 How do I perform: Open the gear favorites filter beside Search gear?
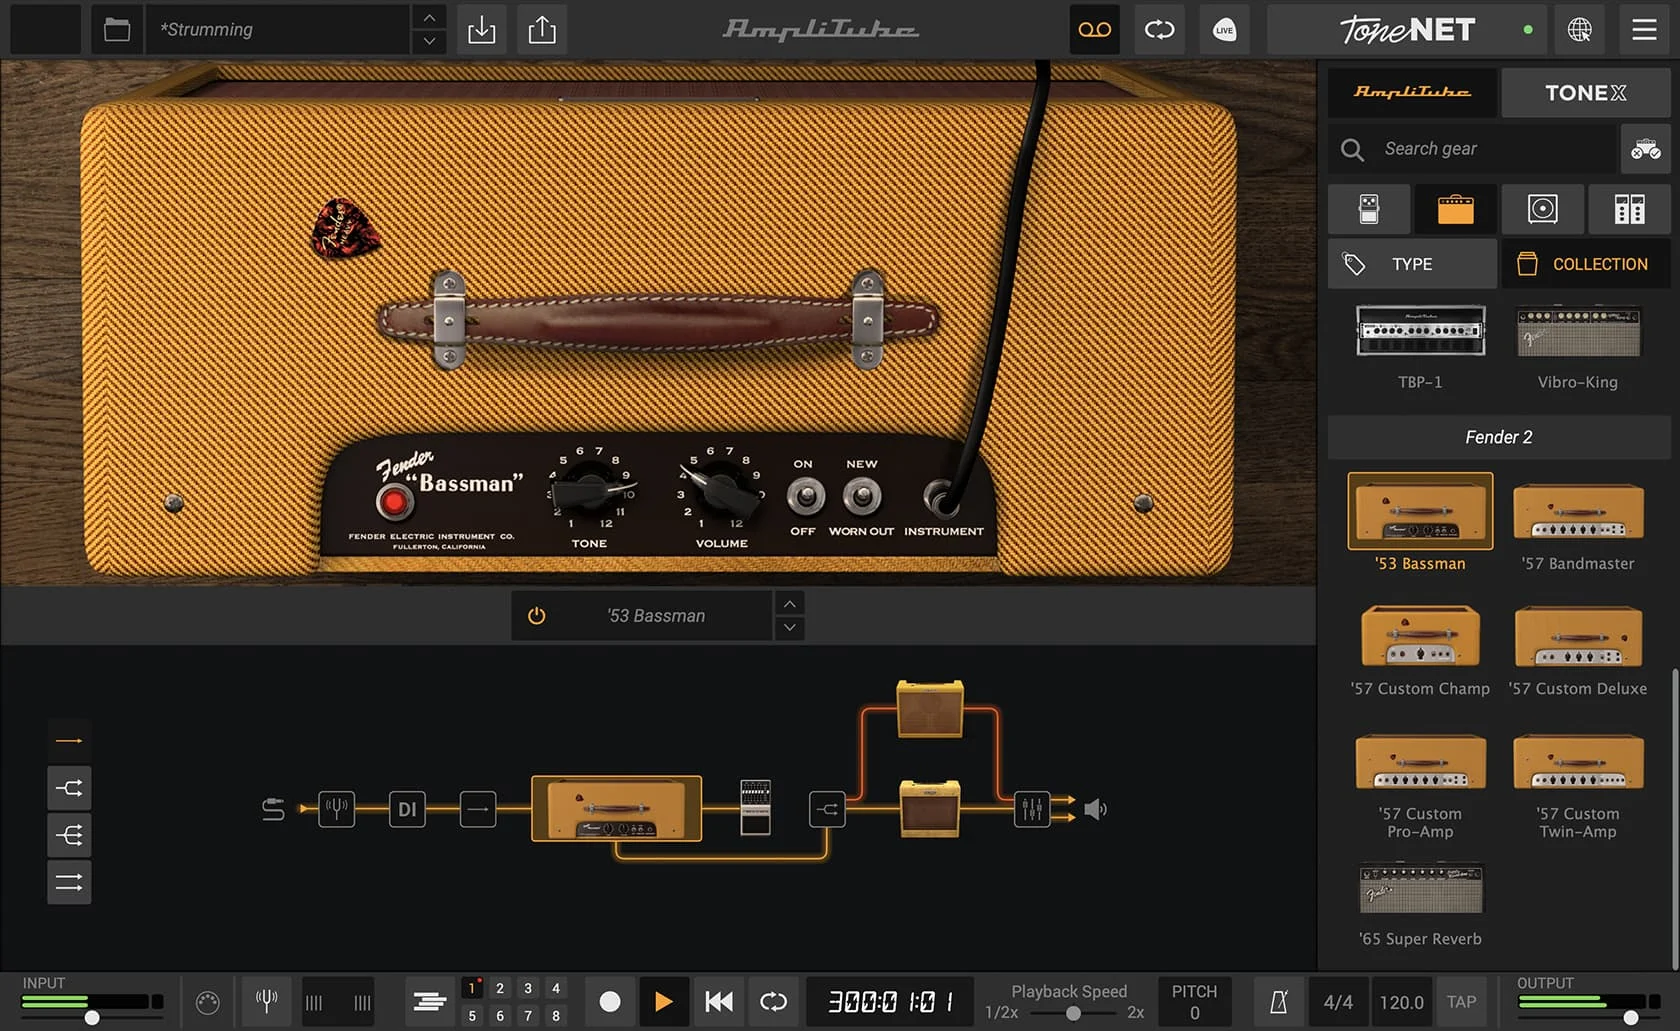(1645, 148)
